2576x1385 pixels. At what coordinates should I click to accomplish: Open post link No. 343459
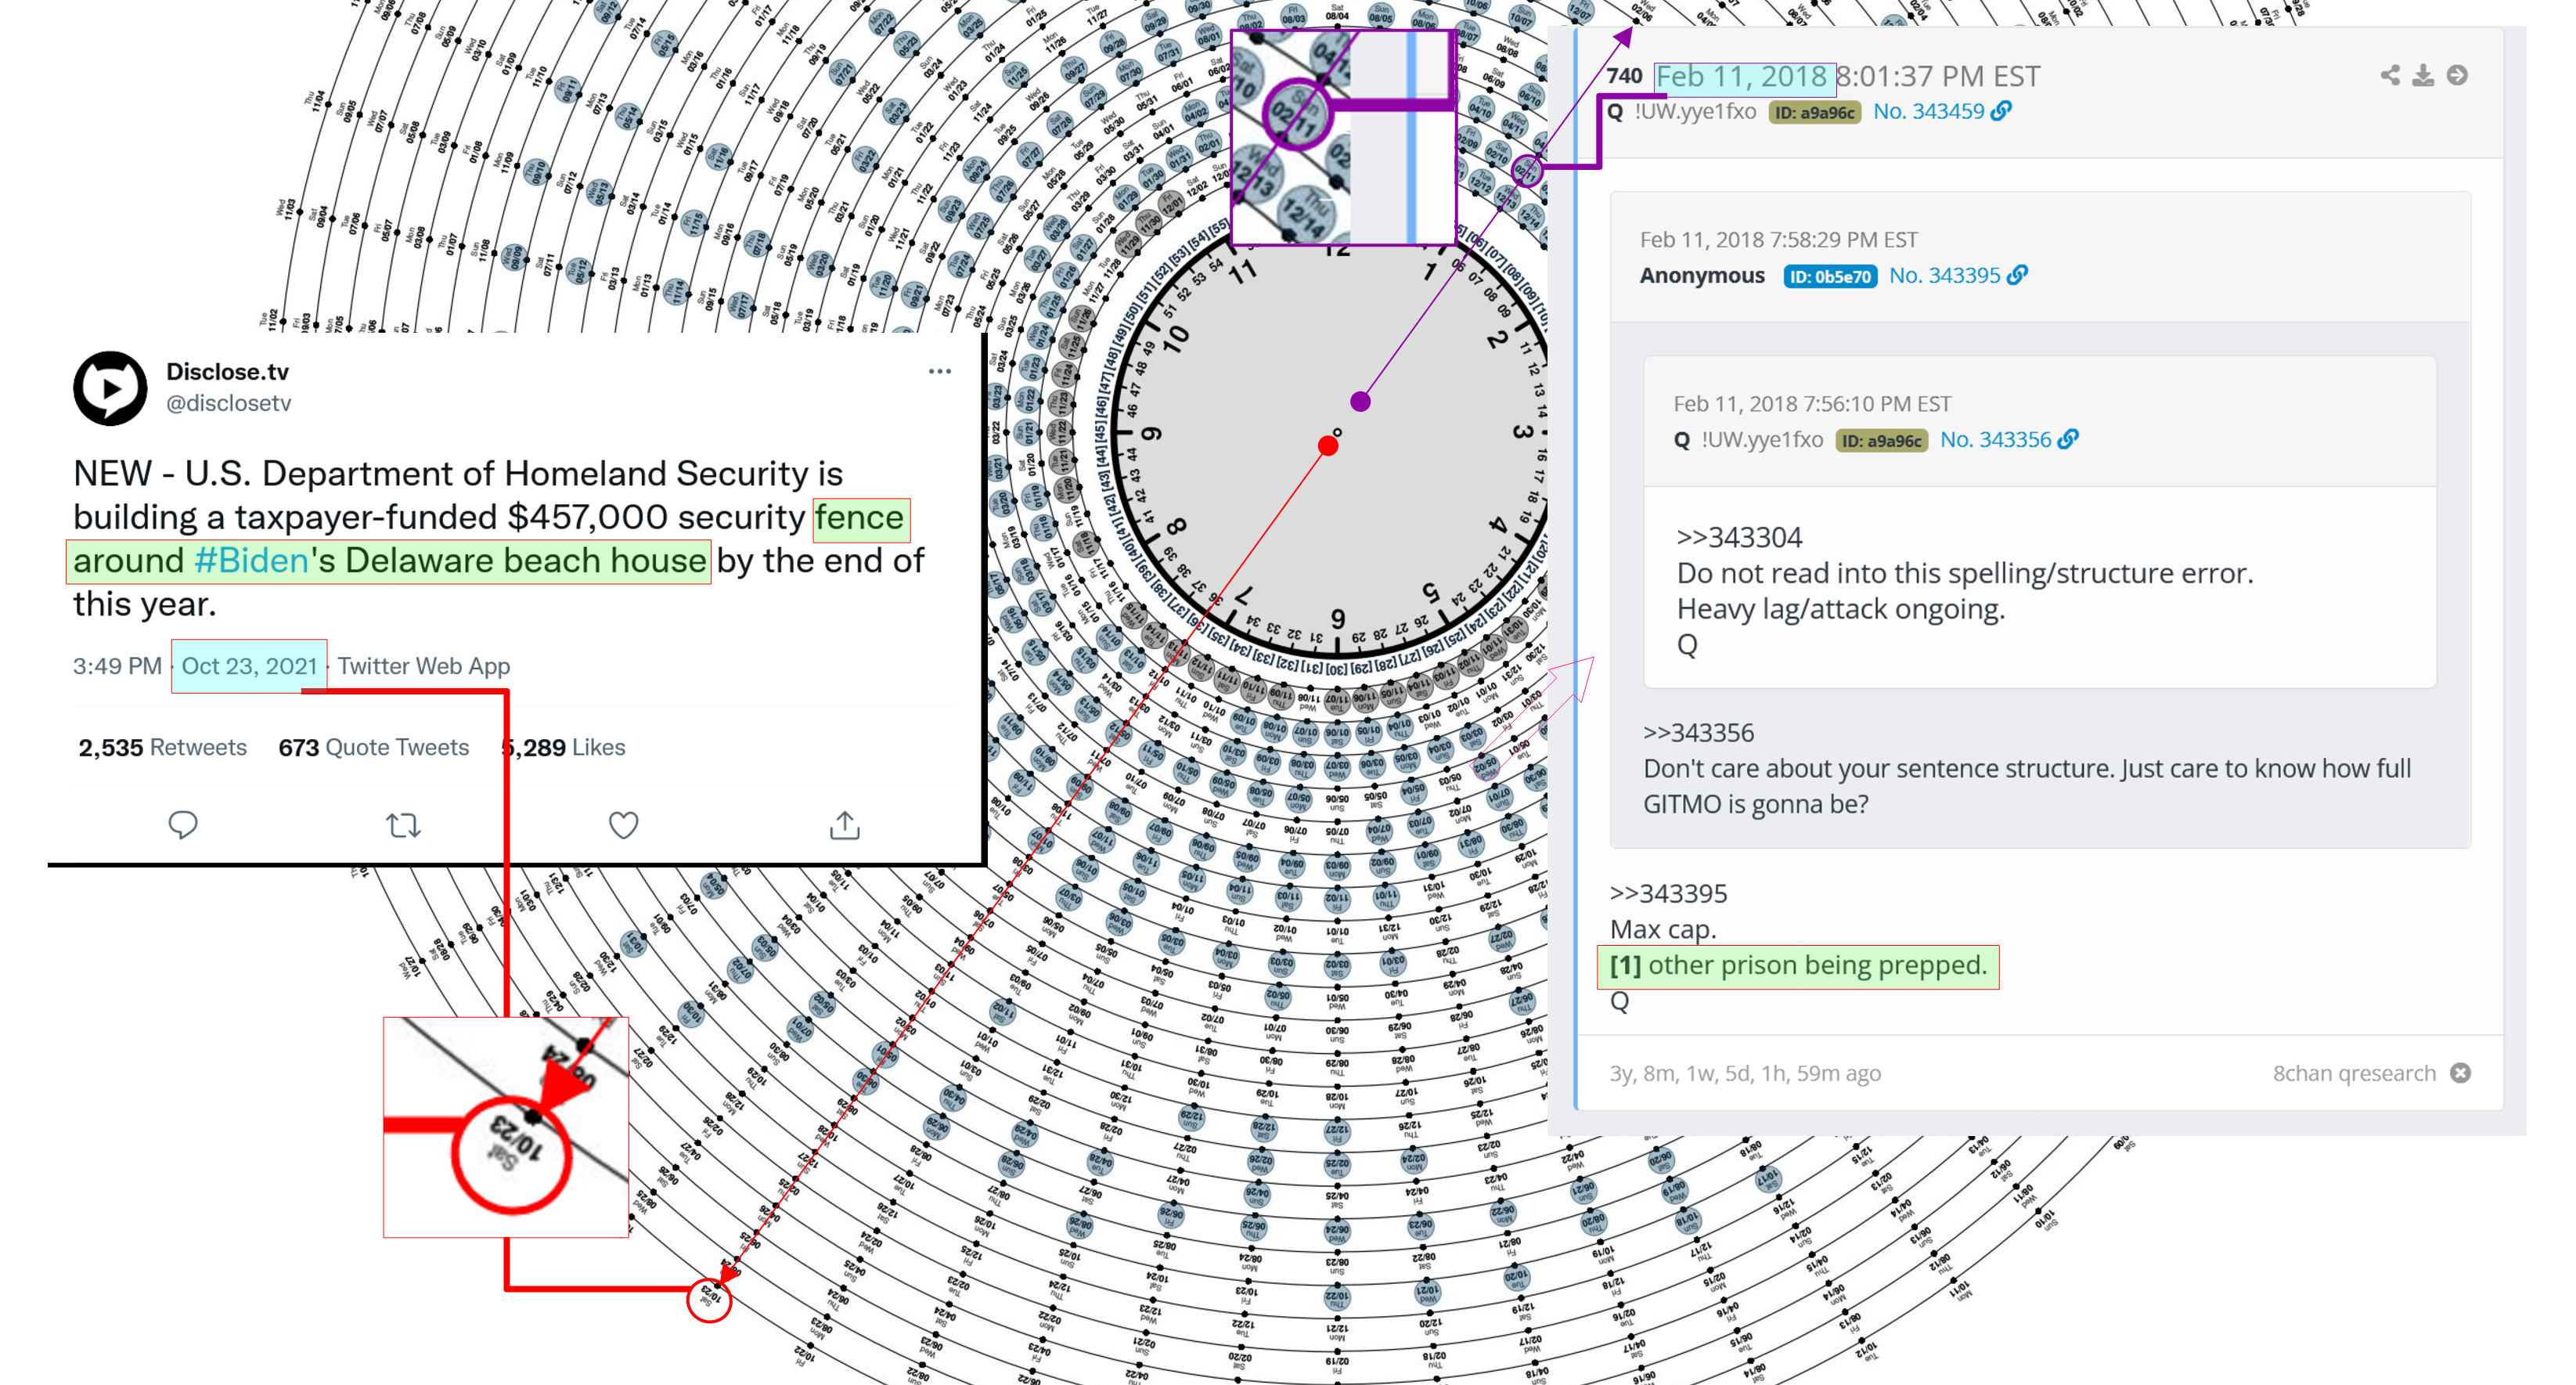click(1928, 111)
